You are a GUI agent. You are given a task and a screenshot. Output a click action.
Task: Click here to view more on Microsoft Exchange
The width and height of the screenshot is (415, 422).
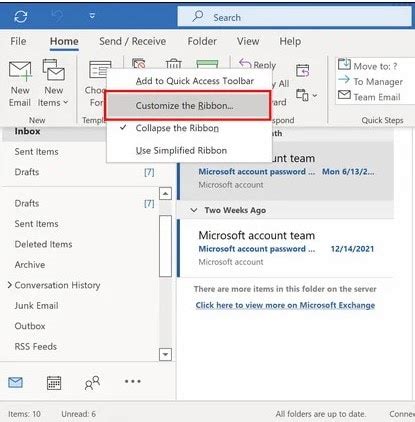coord(285,305)
